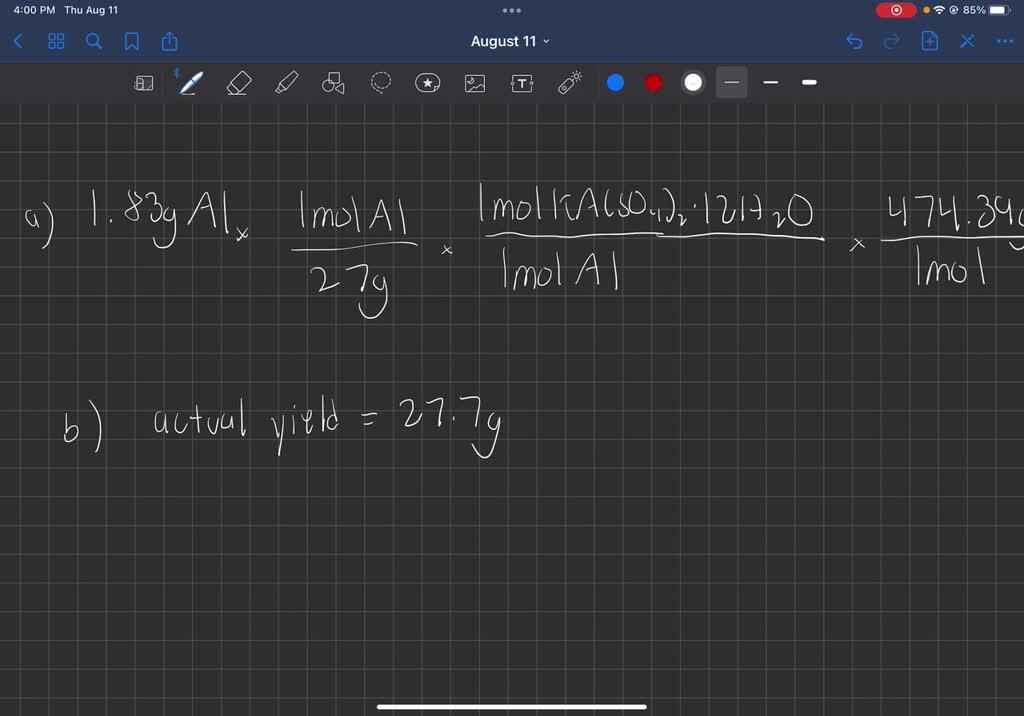The width and height of the screenshot is (1024, 716).
Task: Select the Highlighter tool
Action: click(x=285, y=83)
